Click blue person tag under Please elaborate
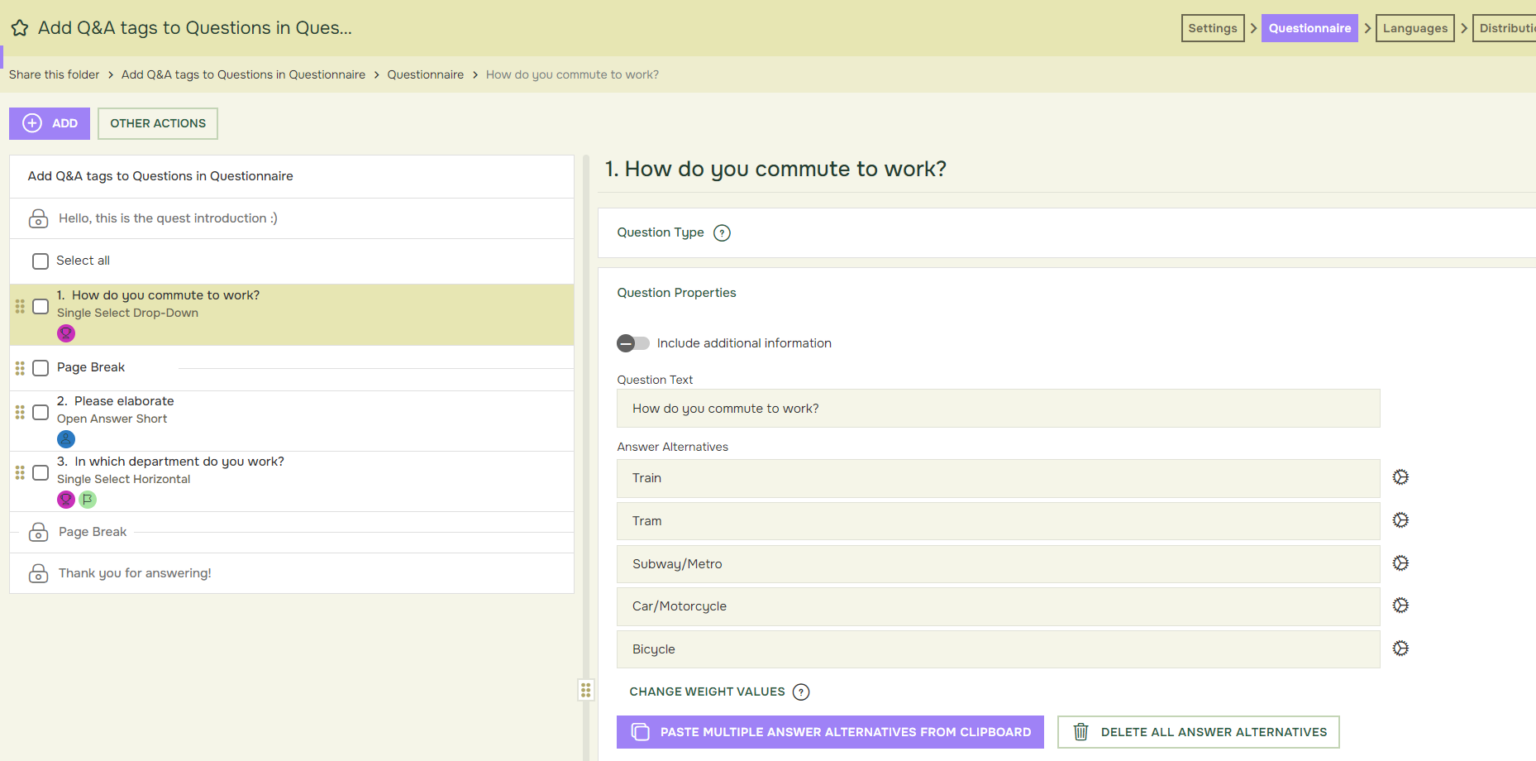1536x761 pixels. click(x=66, y=439)
